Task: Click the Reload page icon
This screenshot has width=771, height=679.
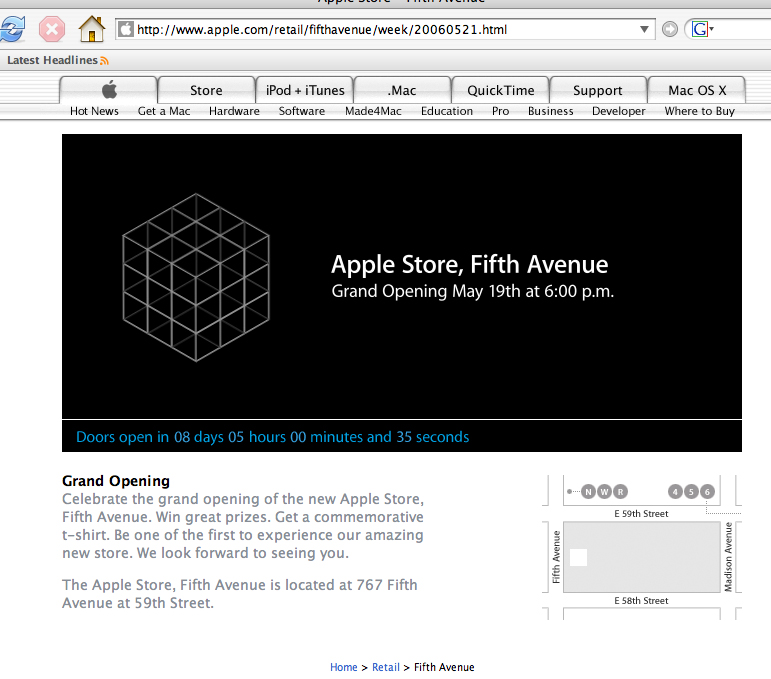Action: coord(12,29)
